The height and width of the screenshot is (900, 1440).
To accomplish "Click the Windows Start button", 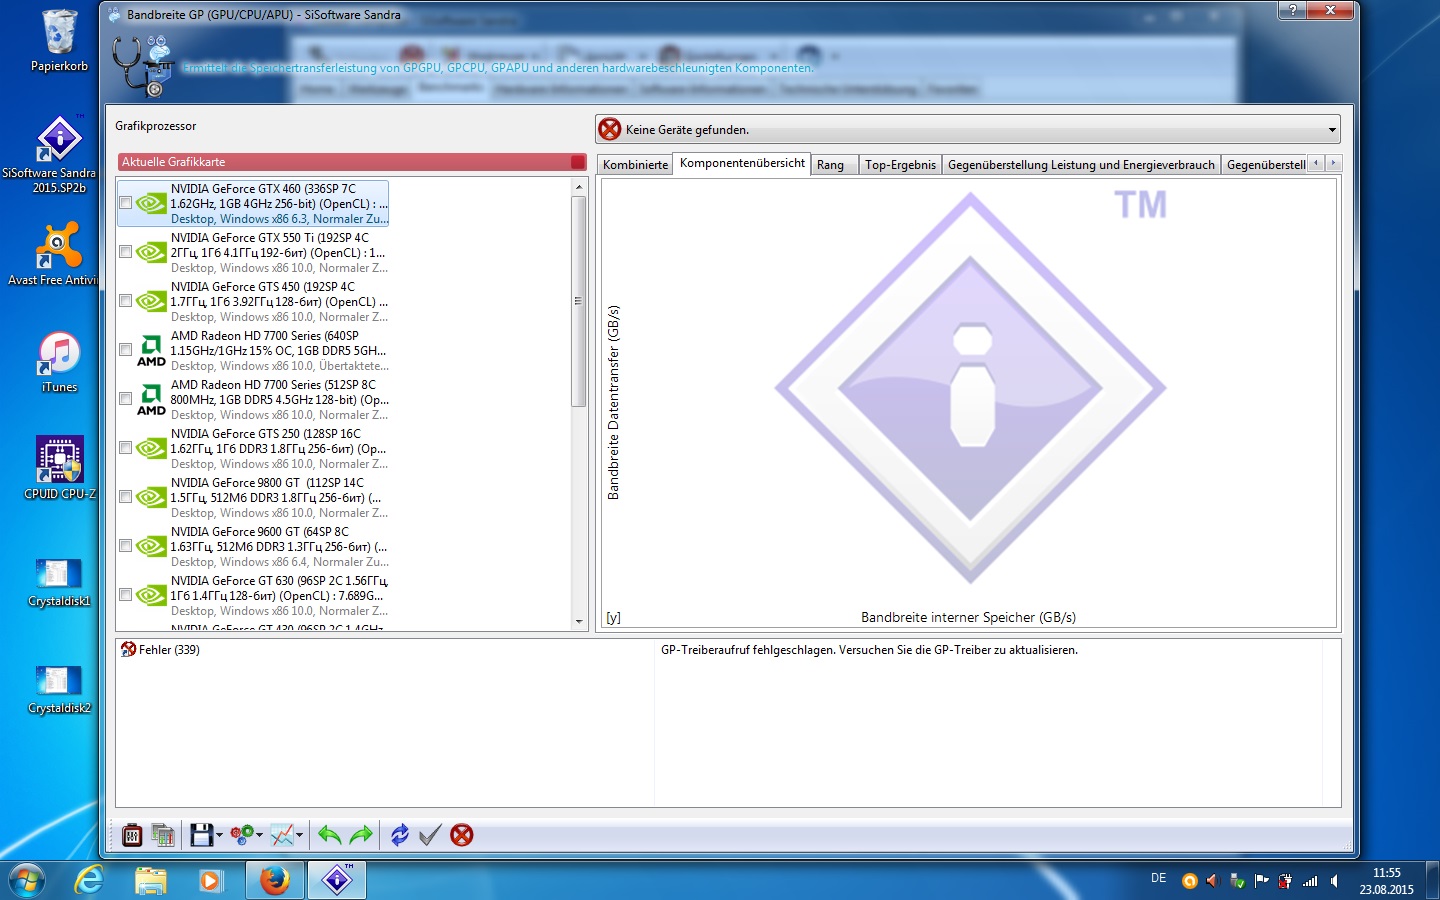I will click(x=27, y=881).
